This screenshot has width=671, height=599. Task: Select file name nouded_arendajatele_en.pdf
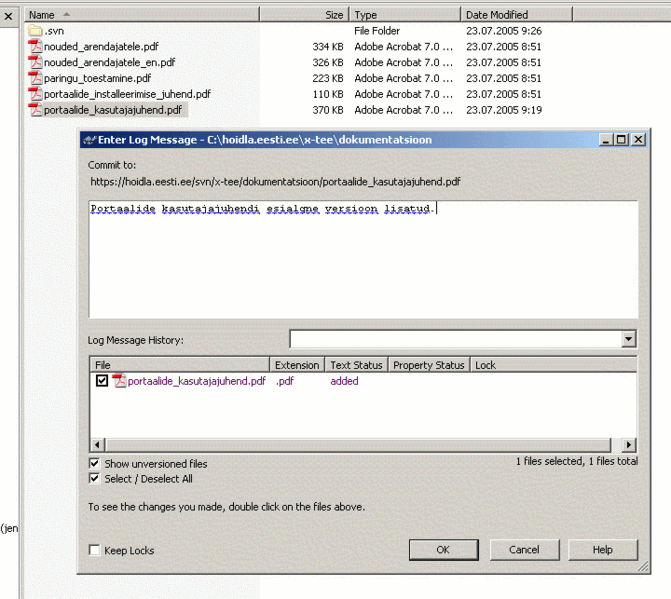[110, 62]
